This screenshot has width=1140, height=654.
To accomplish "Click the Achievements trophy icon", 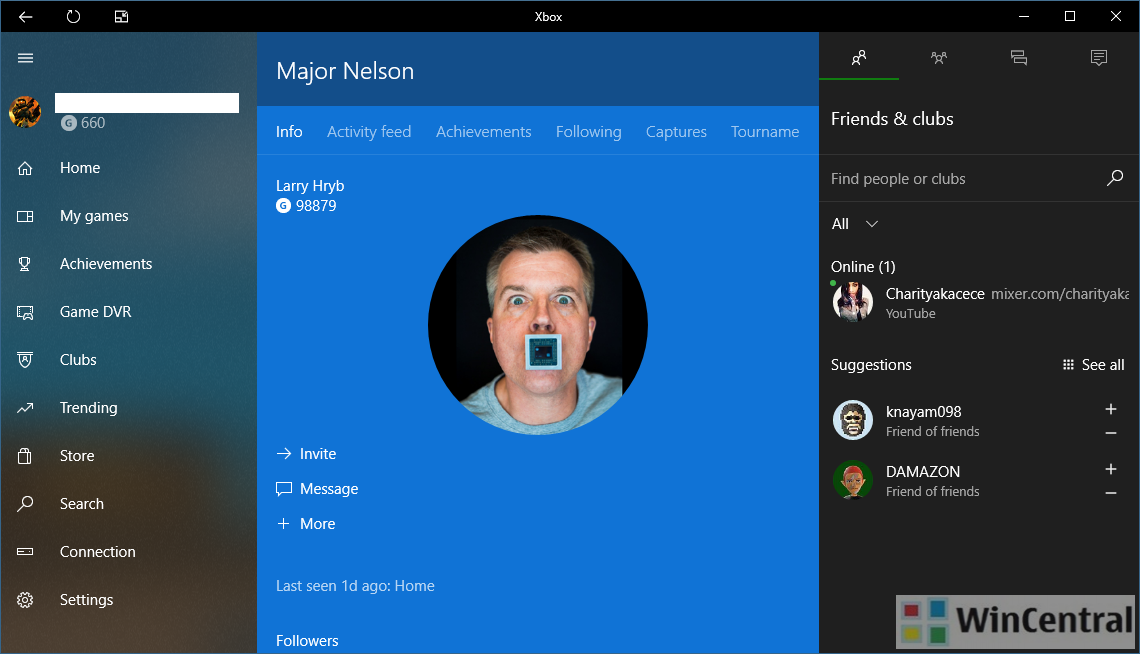I will pos(25,265).
